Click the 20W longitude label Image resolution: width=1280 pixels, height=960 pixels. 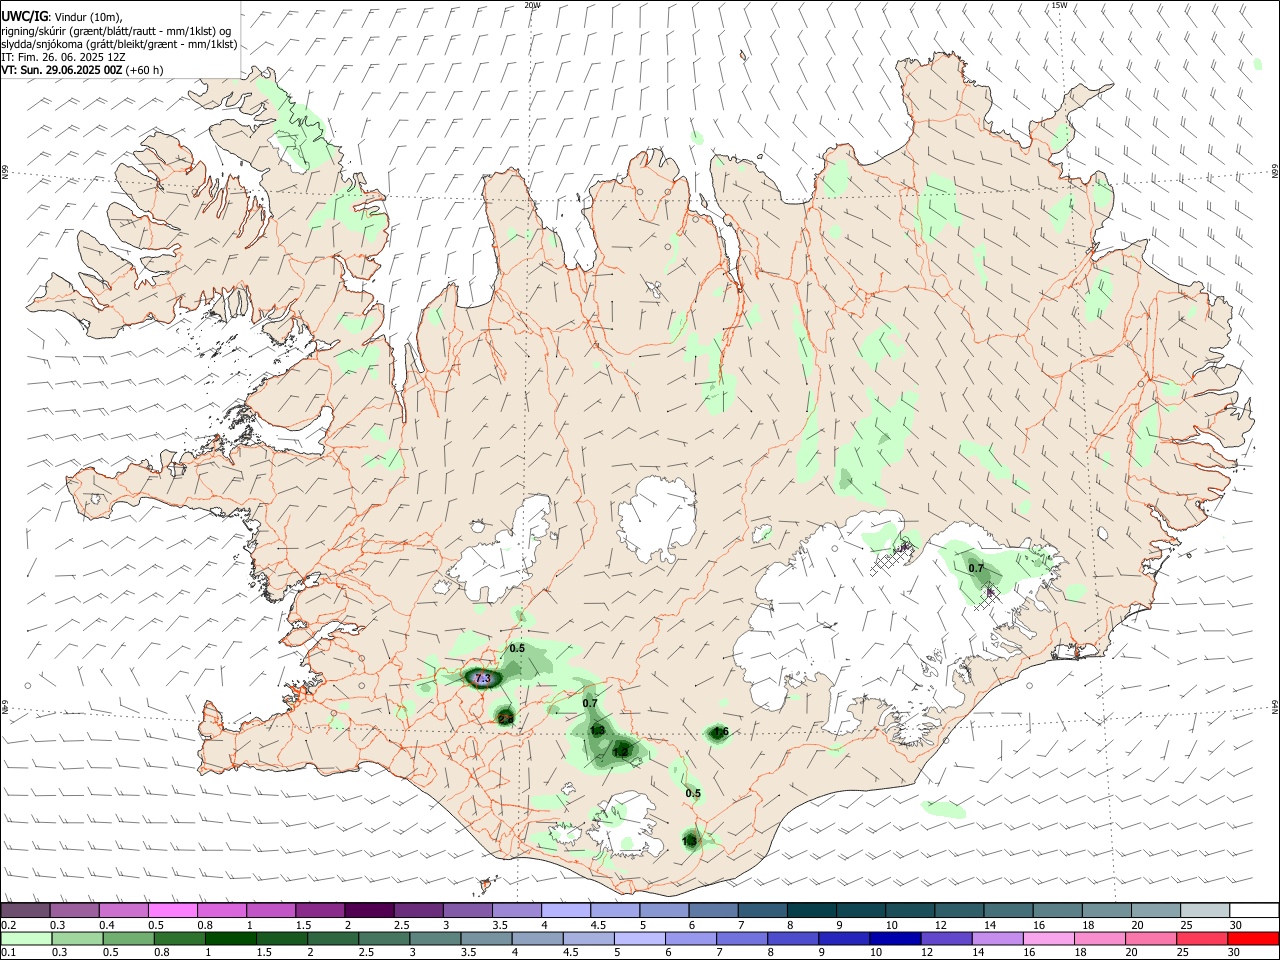click(x=532, y=5)
